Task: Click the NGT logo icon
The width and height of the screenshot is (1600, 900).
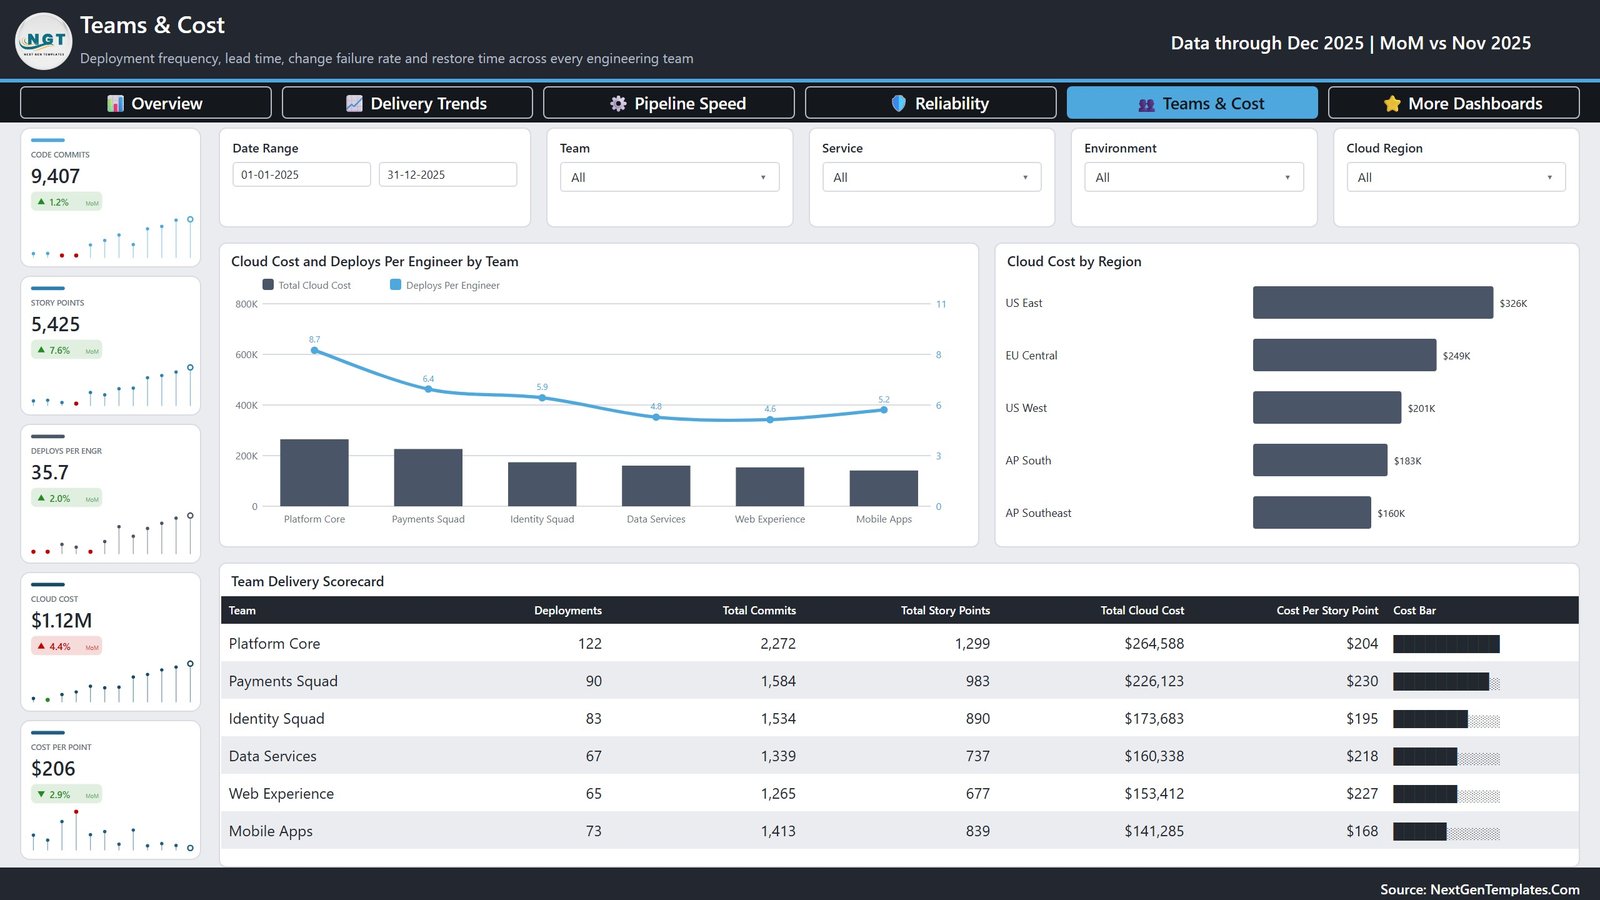Action: [44, 41]
